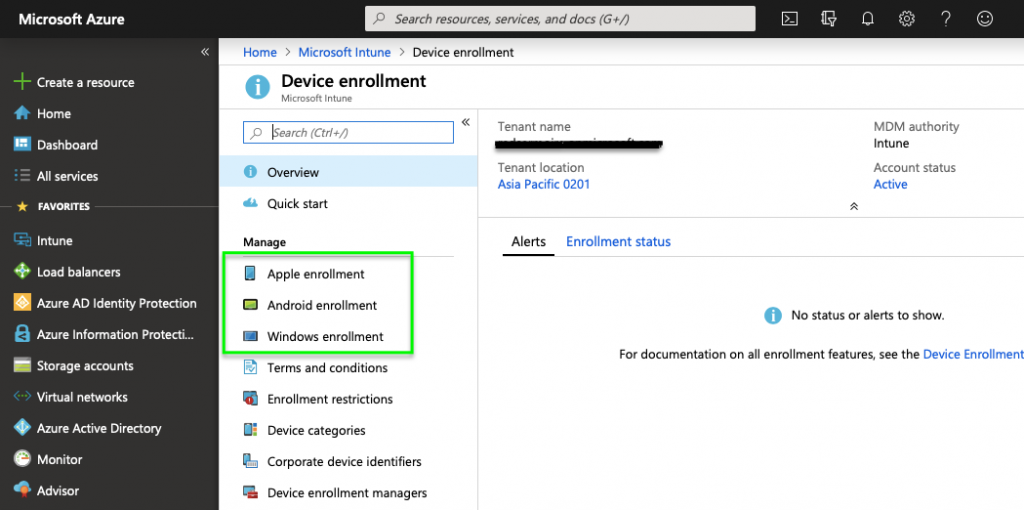1024x510 pixels.
Task: Open Device enrollment managers menu item
Action: click(x=349, y=493)
